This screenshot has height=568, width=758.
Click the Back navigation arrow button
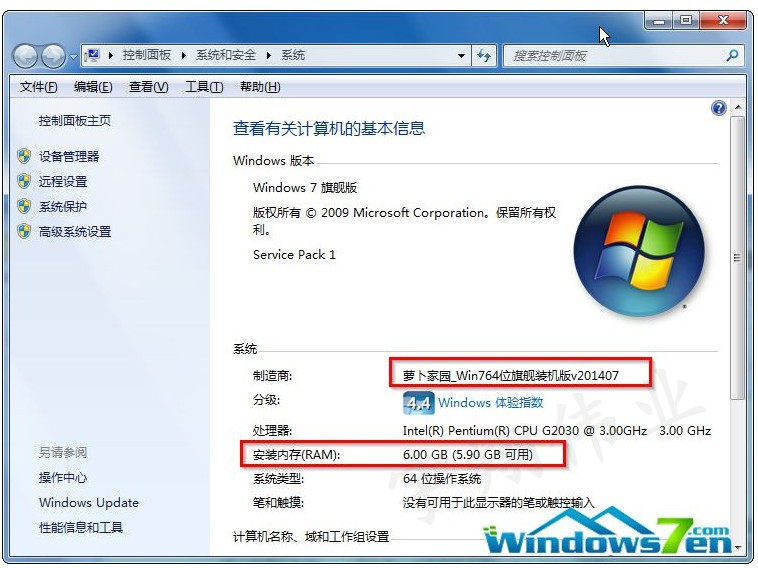[x=25, y=56]
